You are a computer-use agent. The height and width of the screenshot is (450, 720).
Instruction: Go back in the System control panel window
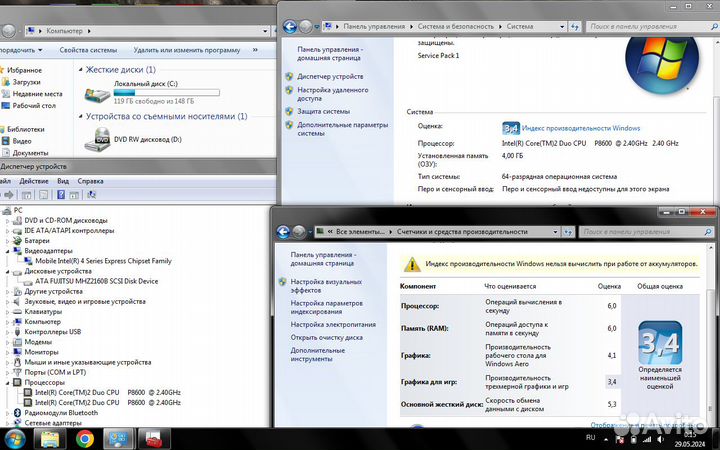click(x=290, y=27)
